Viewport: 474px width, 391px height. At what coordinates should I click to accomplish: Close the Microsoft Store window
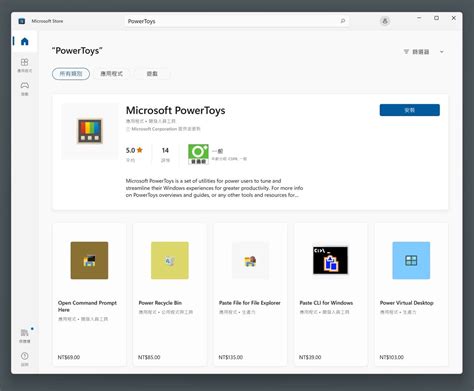[x=454, y=18]
